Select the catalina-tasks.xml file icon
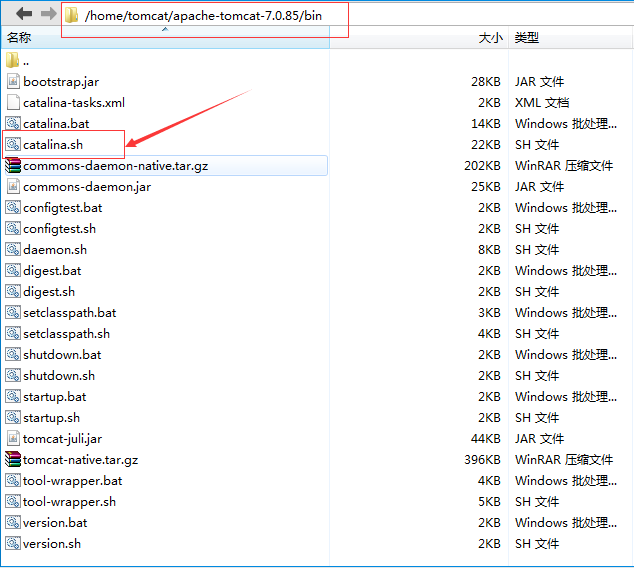This screenshot has width=634, height=568. point(13,102)
